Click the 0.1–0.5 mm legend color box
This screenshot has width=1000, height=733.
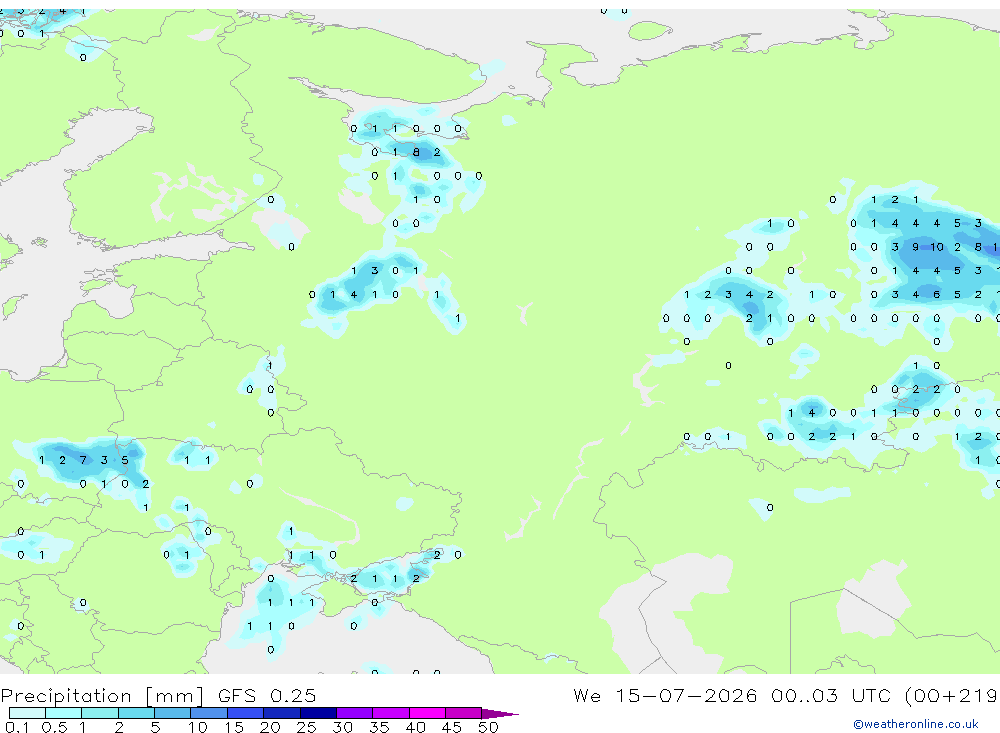tap(27, 713)
